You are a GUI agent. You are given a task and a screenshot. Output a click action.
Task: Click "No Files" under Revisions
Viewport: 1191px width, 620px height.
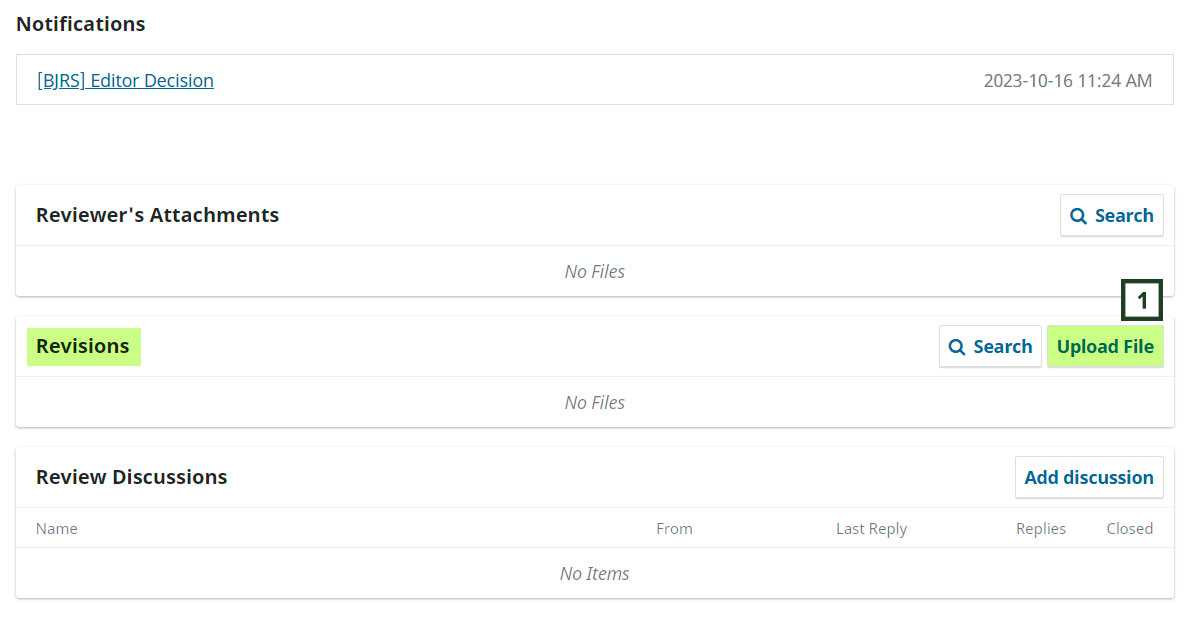[x=595, y=403]
